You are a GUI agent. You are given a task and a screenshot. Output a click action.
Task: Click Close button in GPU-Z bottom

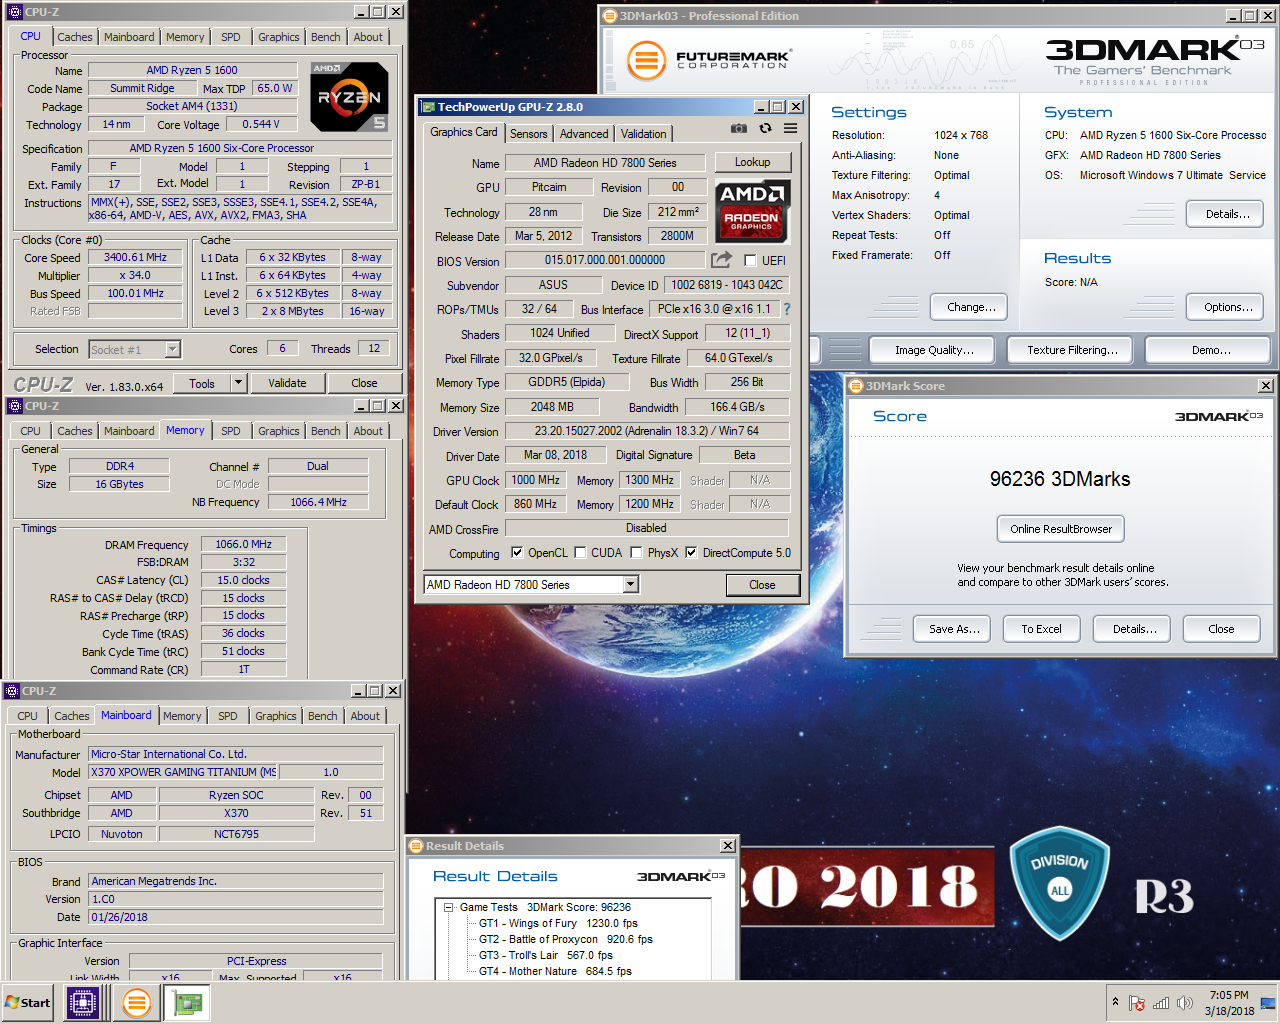coord(762,585)
